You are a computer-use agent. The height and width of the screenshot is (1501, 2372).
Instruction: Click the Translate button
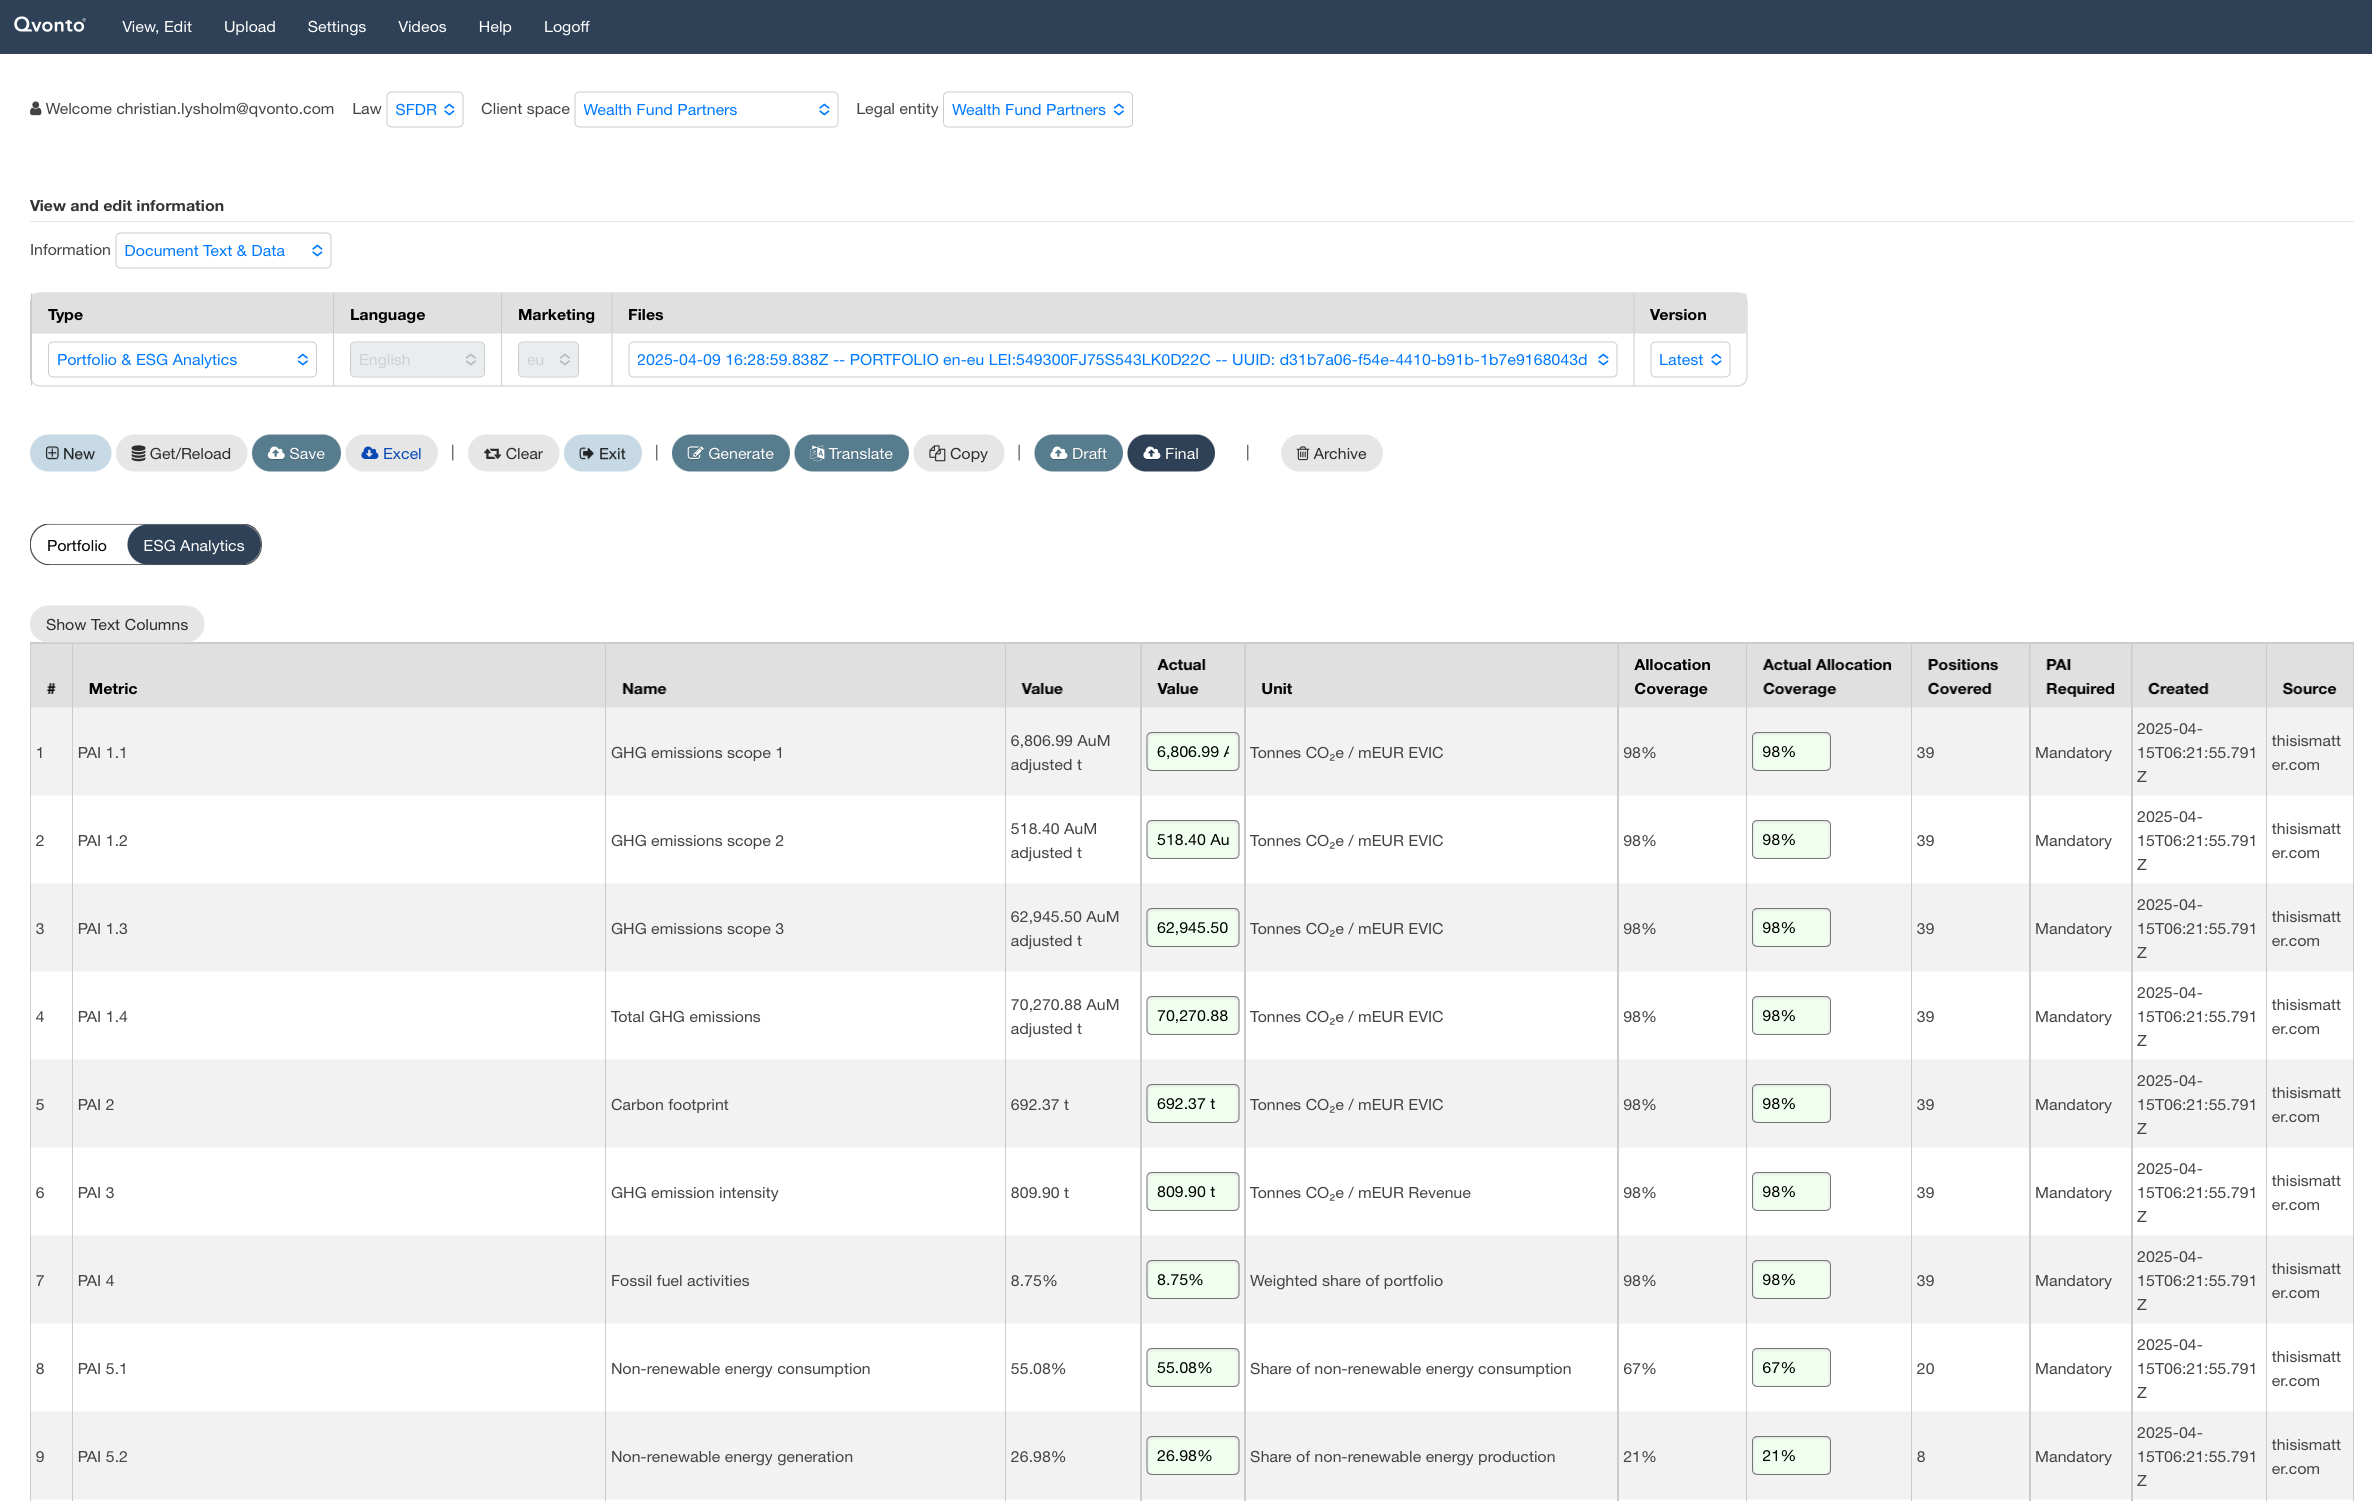pyautogui.click(x=851, y=453)
